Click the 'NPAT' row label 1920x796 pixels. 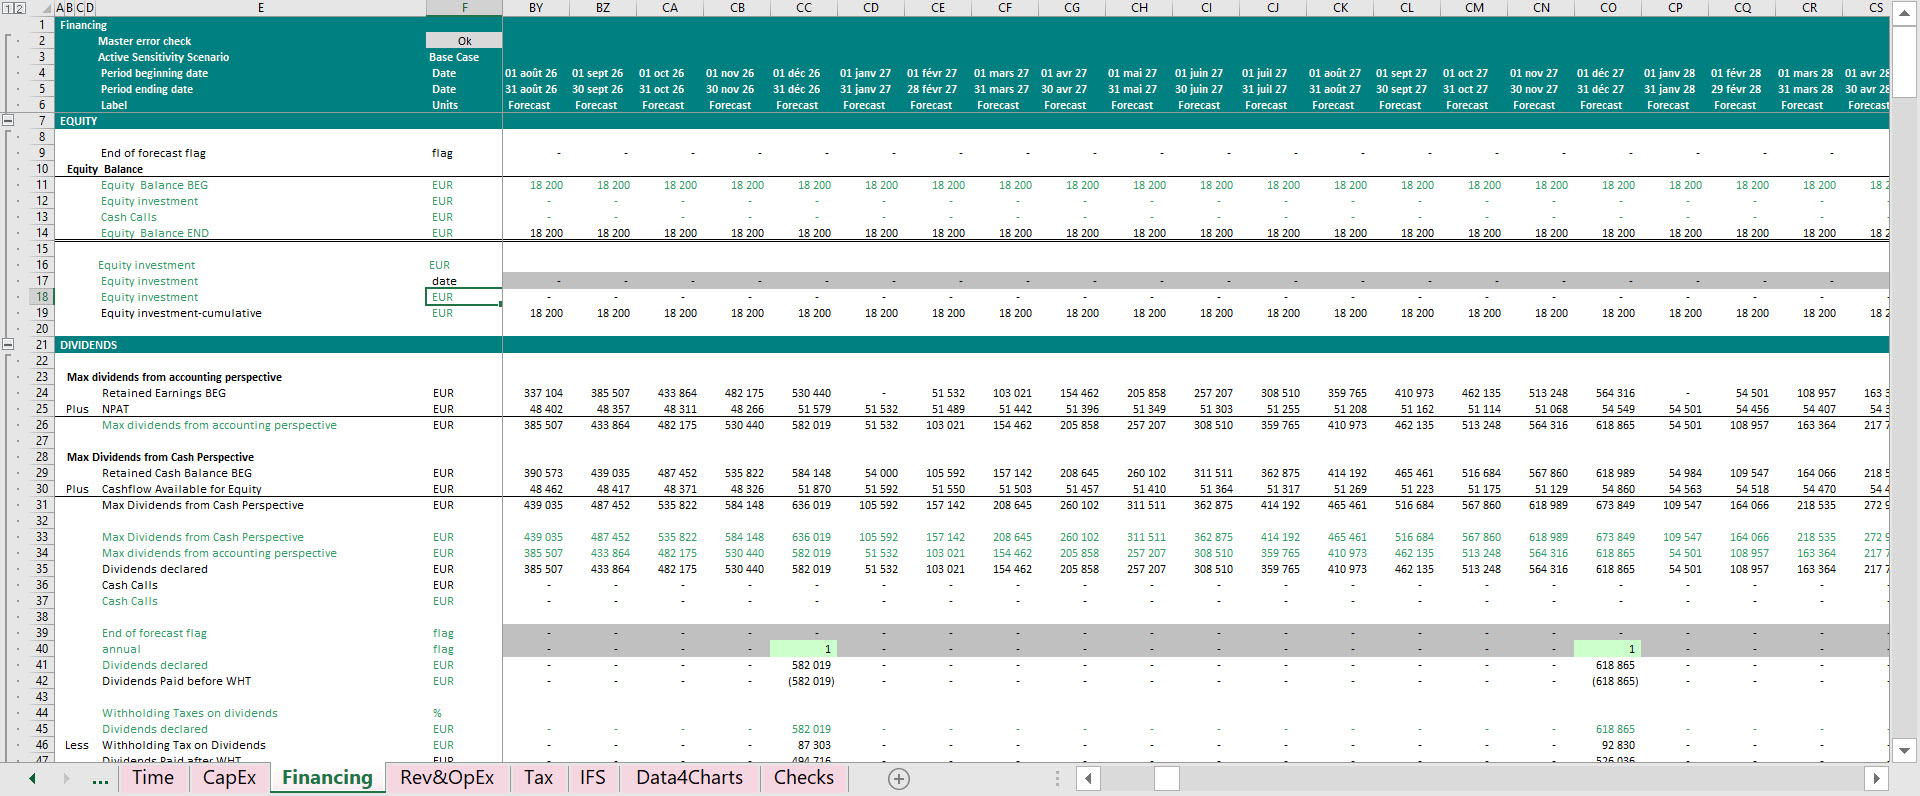(115, 409)
